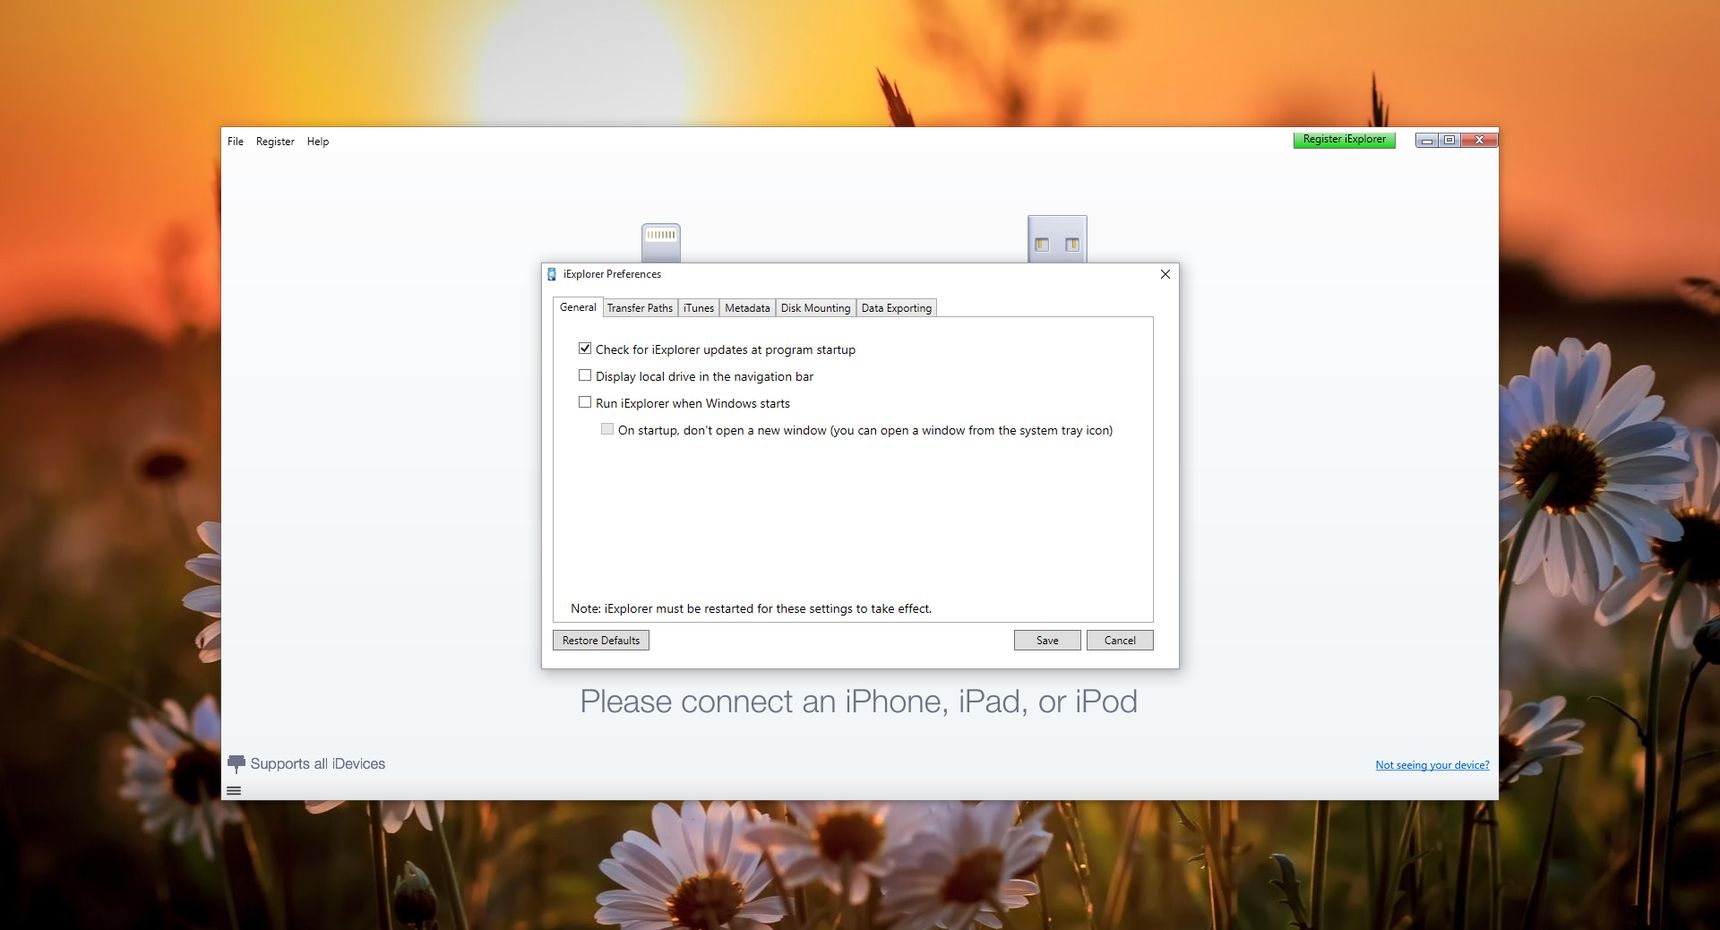Viewport: 1720px width, 930px height.
Task: Click the disabled On startup don't open window checkbox
Action: (607, 430)
